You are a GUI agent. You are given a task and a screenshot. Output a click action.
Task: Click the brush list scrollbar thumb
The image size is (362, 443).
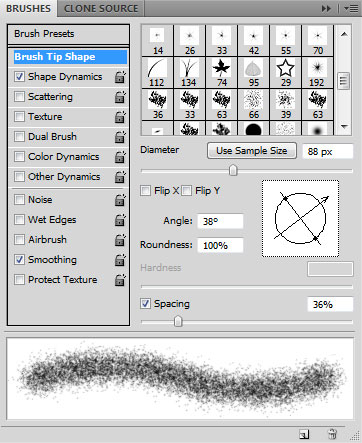[344, 81]
